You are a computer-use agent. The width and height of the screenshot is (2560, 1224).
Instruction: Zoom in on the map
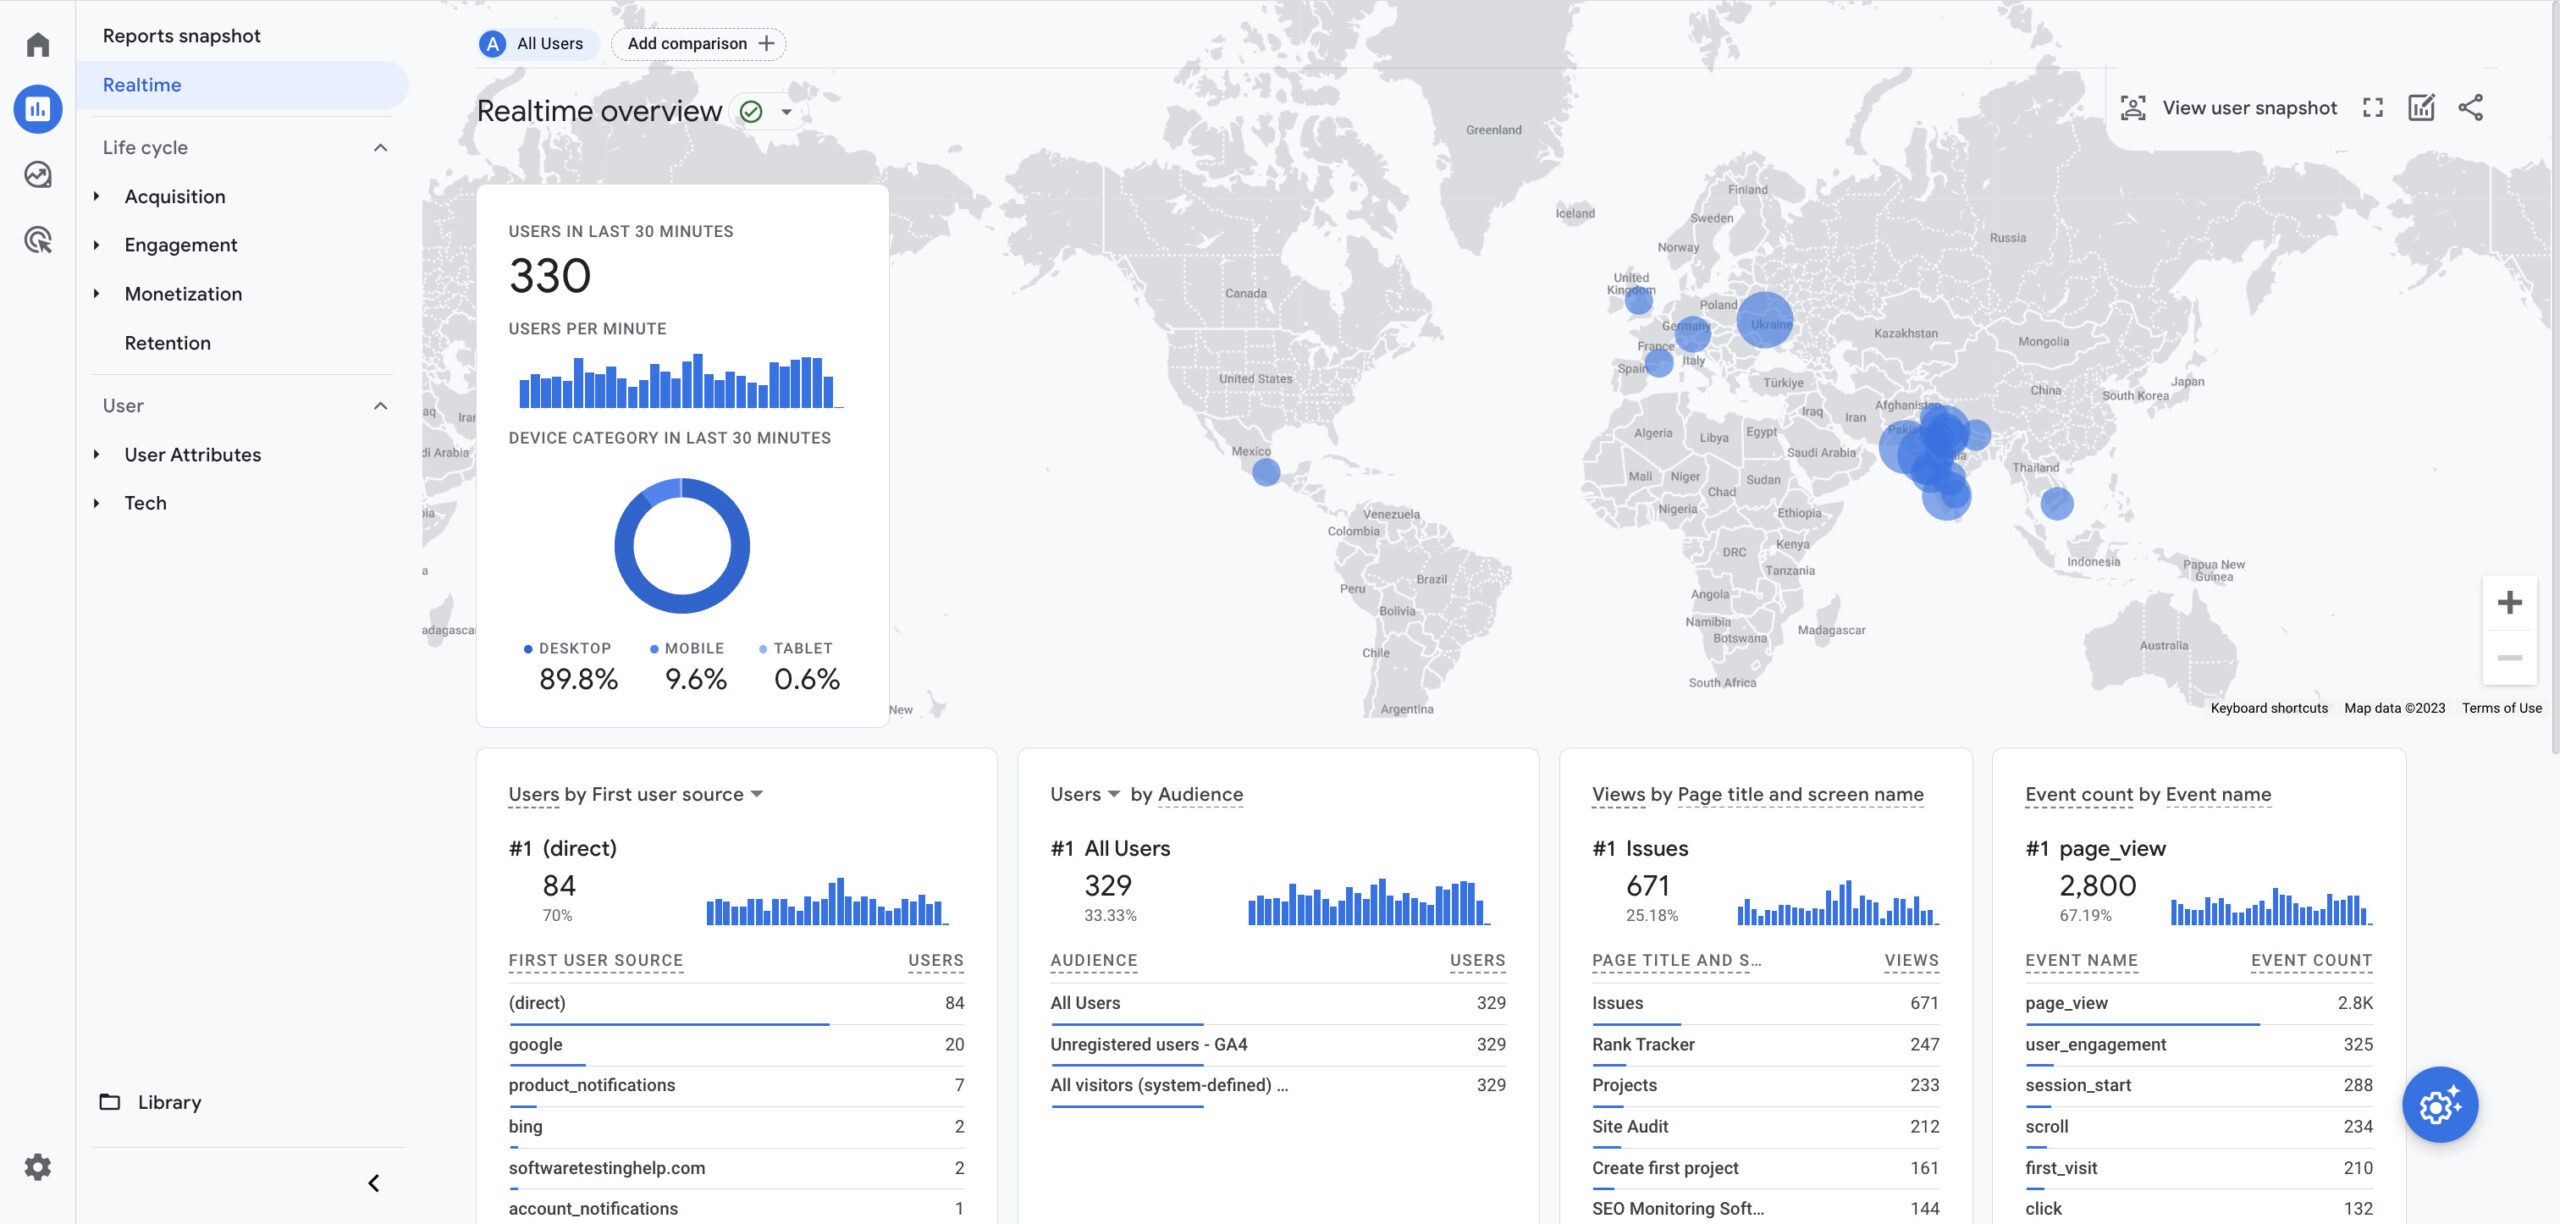click(2509, 603)
